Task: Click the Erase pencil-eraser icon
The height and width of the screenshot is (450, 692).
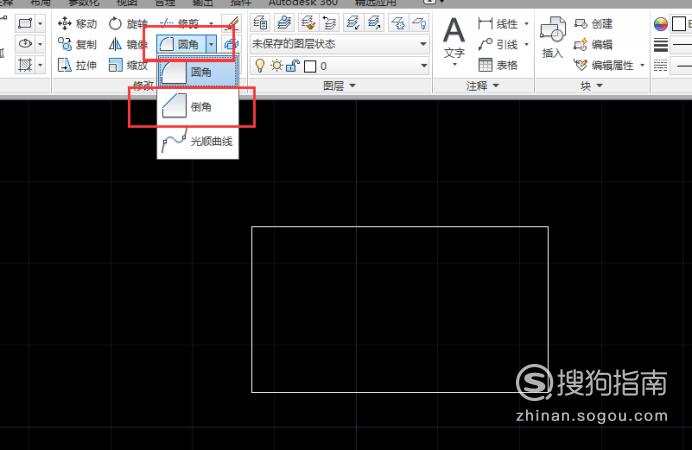Action: pos(231,22)
